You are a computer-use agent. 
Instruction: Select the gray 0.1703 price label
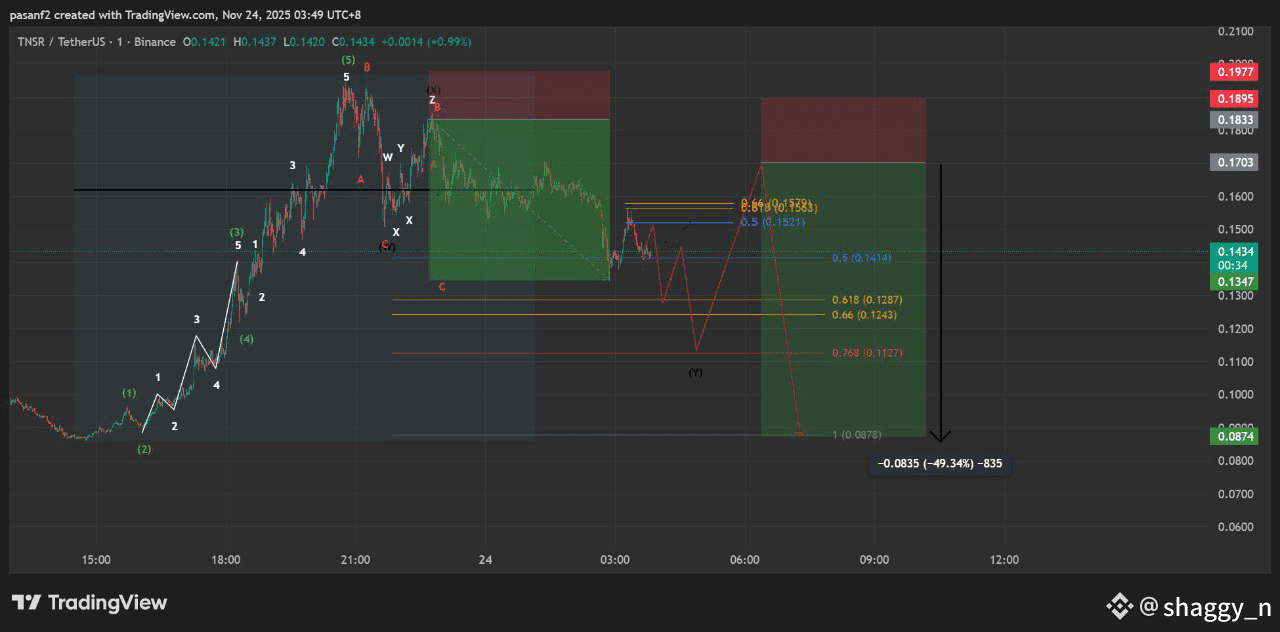[x=1235, y=162]
